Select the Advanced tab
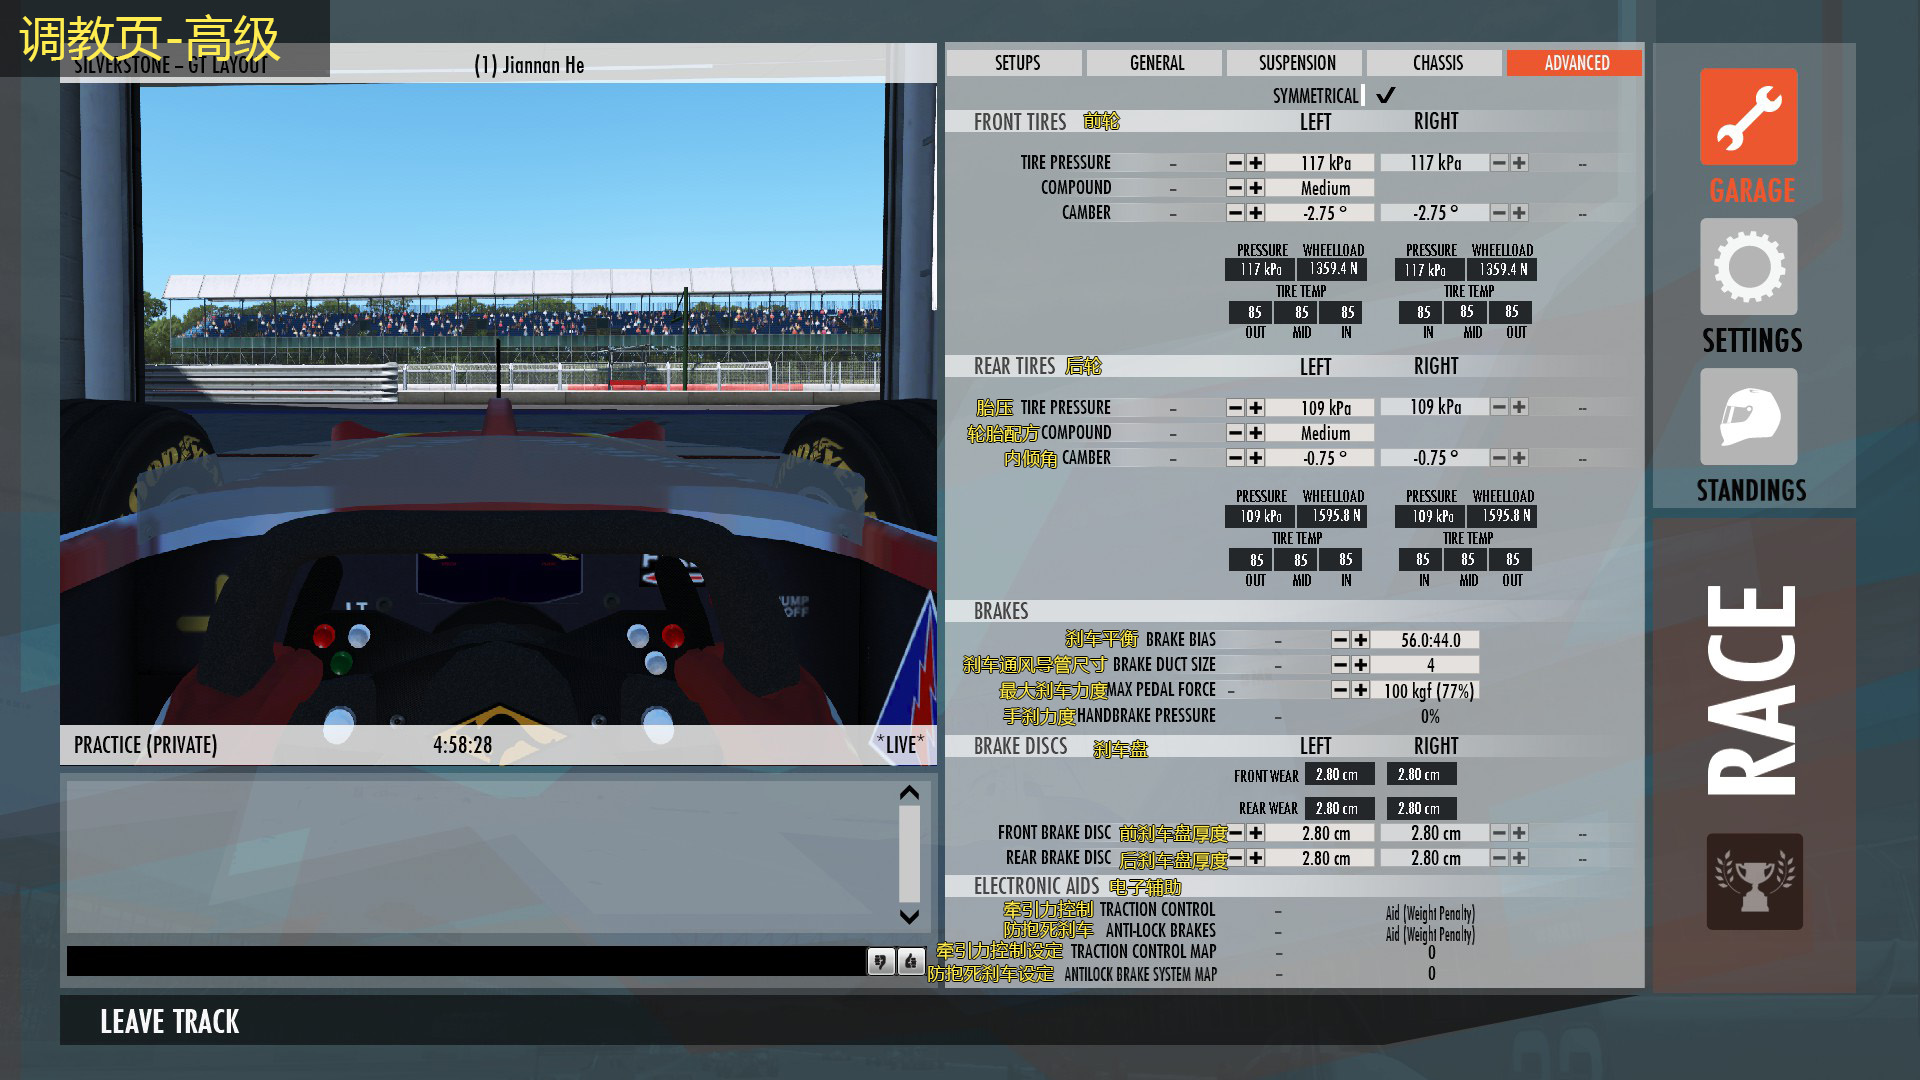 pyautogui.click(x=1574, y=63)
